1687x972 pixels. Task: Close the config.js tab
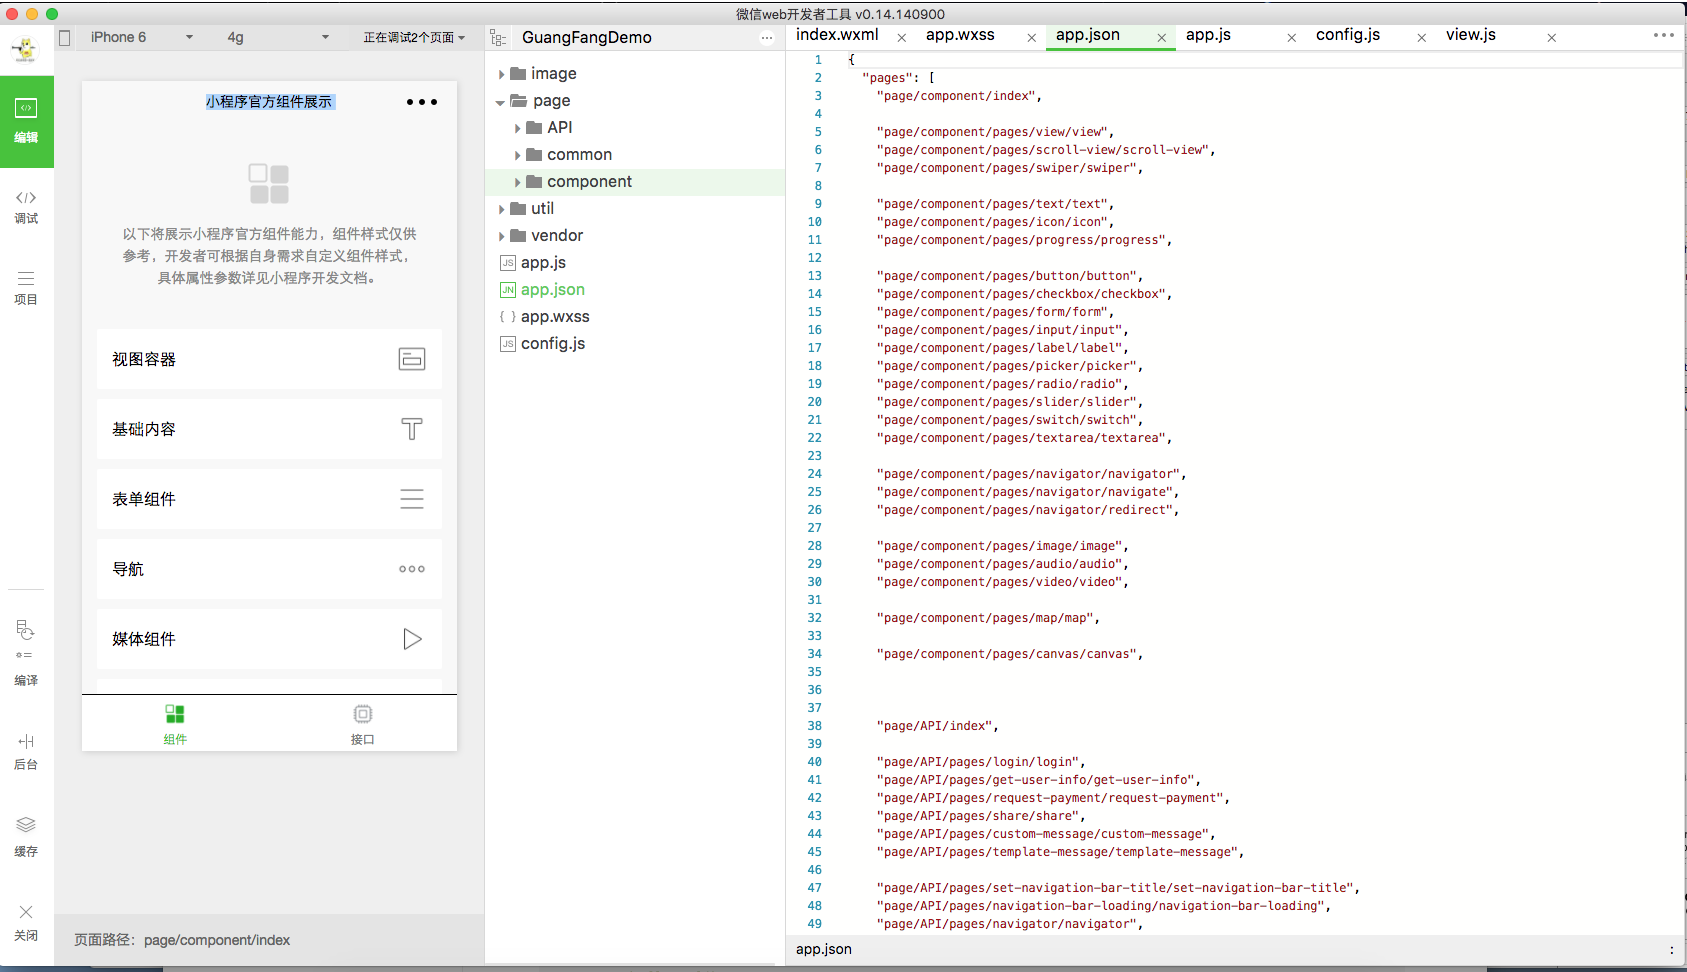(x=1422, y=38)
